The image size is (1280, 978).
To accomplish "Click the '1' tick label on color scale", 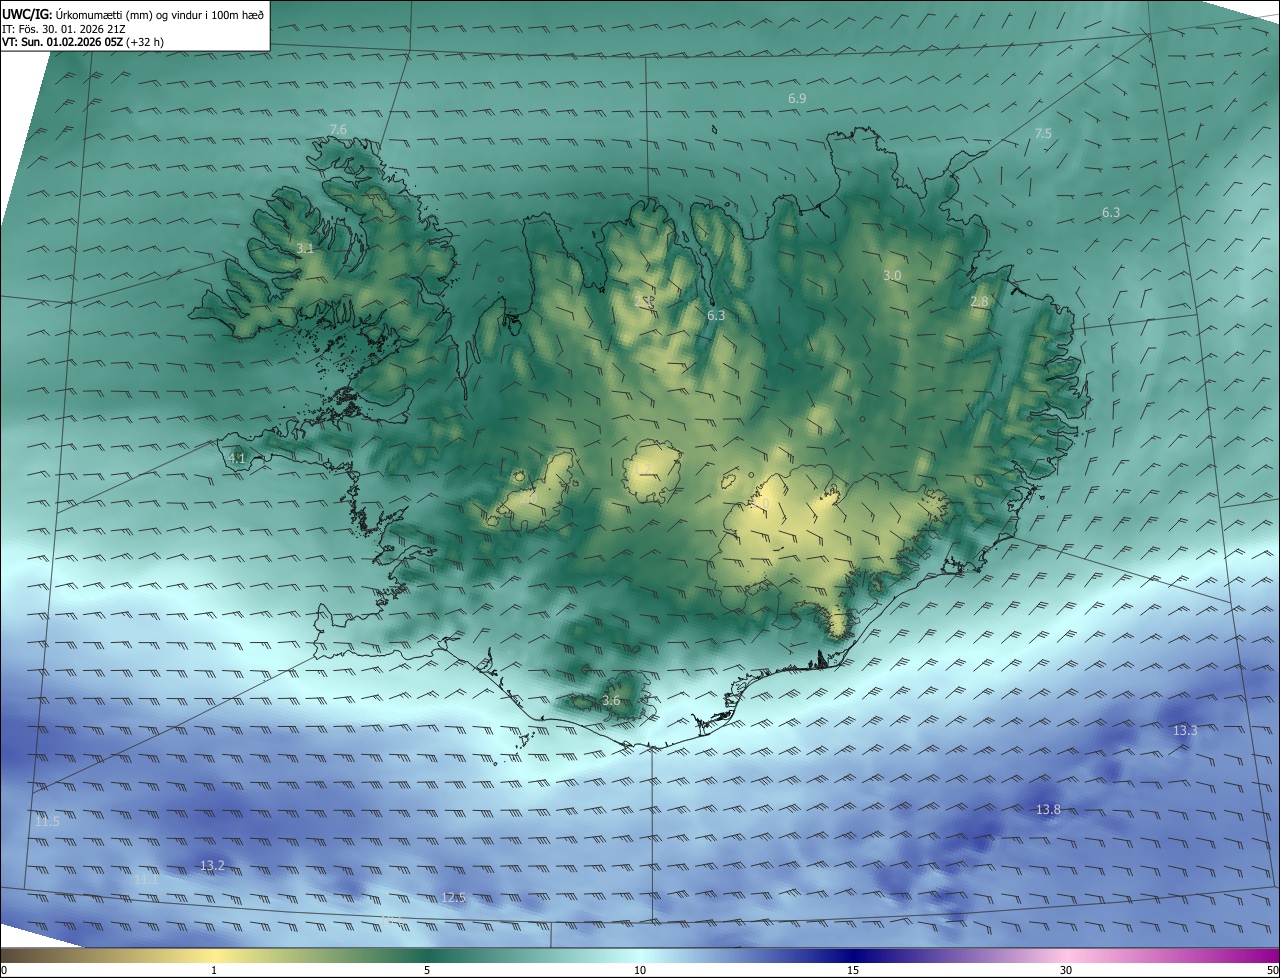I will (214, 970).
